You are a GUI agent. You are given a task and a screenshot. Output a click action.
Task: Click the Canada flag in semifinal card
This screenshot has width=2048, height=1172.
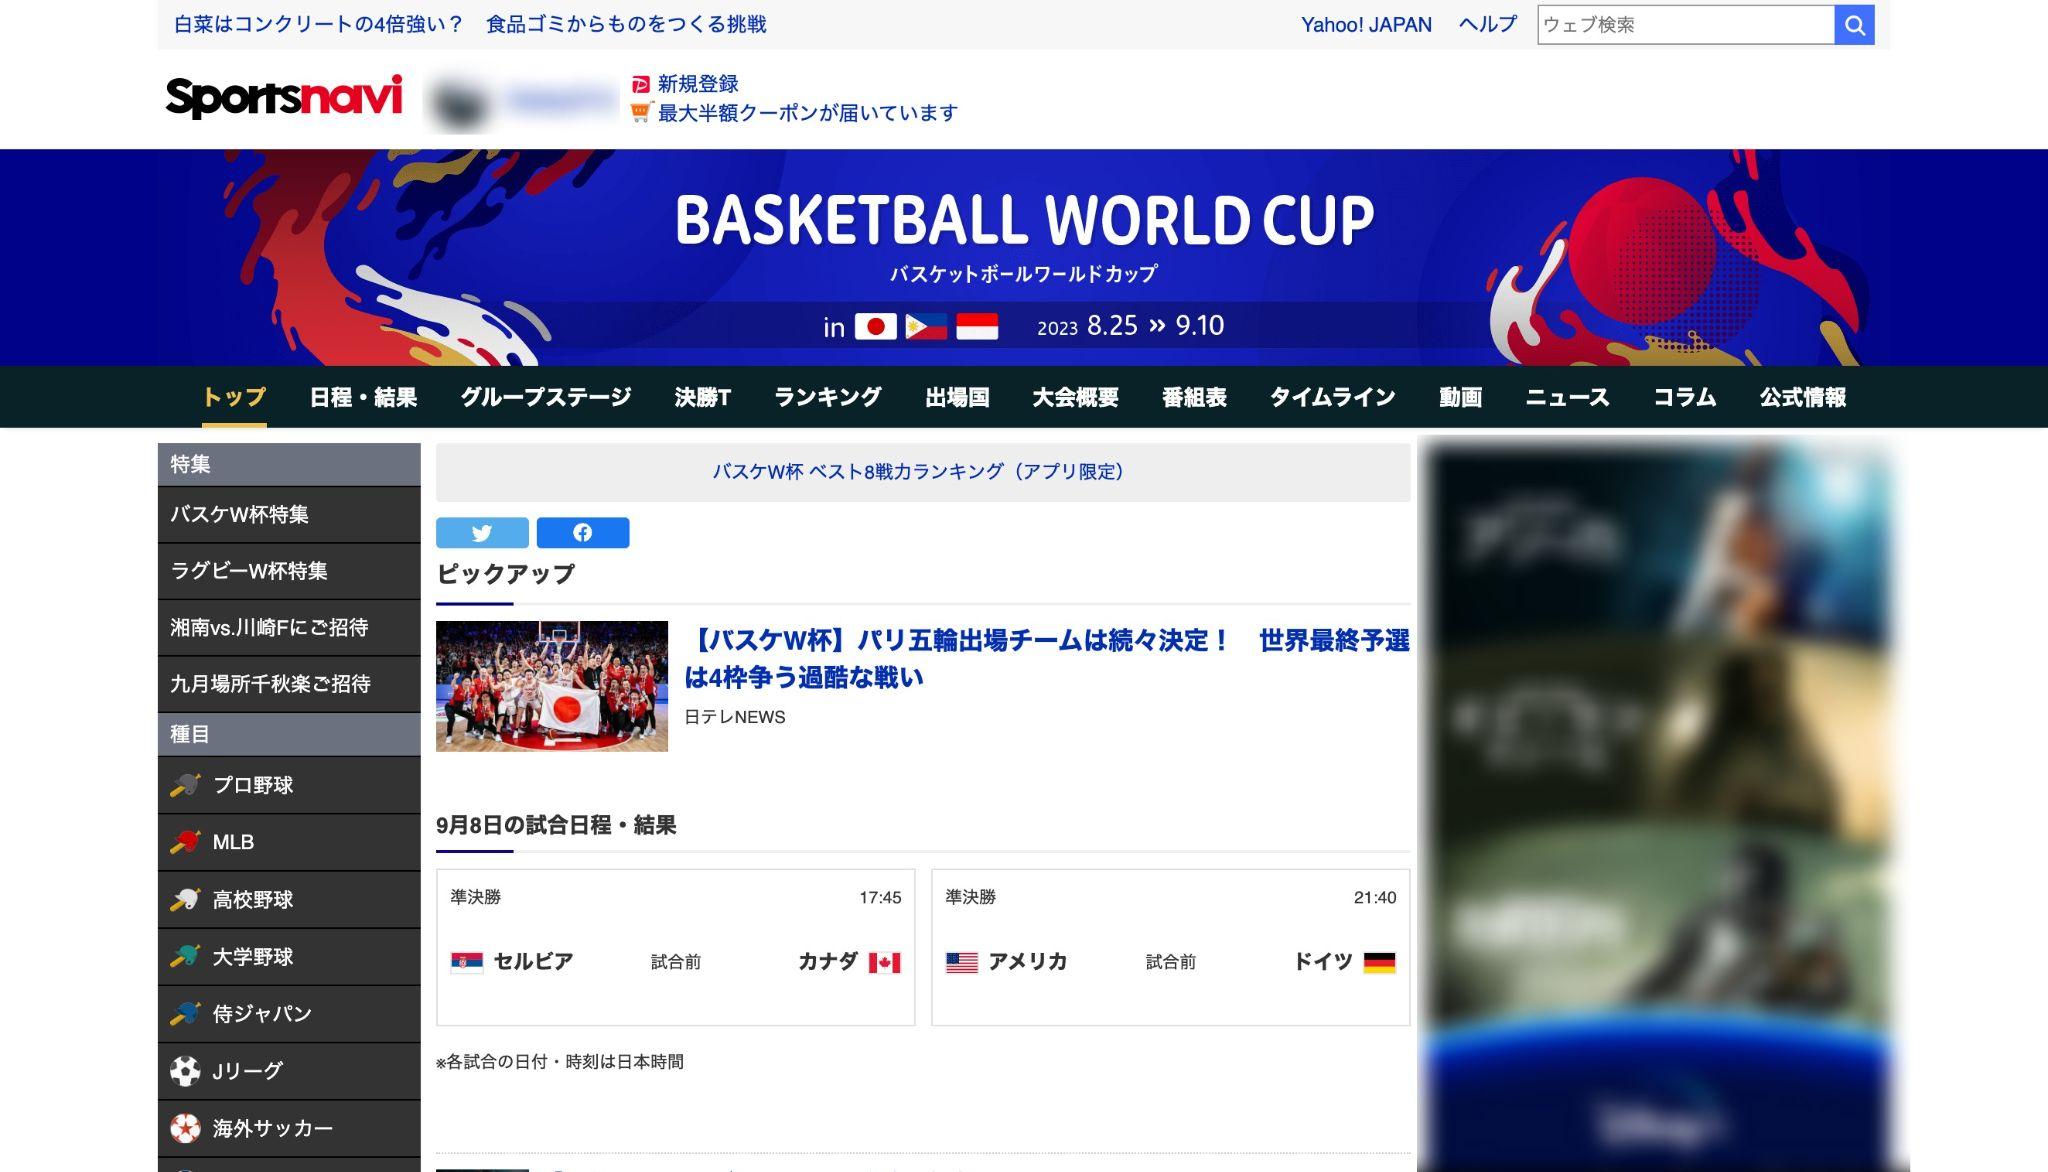(884, 962)
